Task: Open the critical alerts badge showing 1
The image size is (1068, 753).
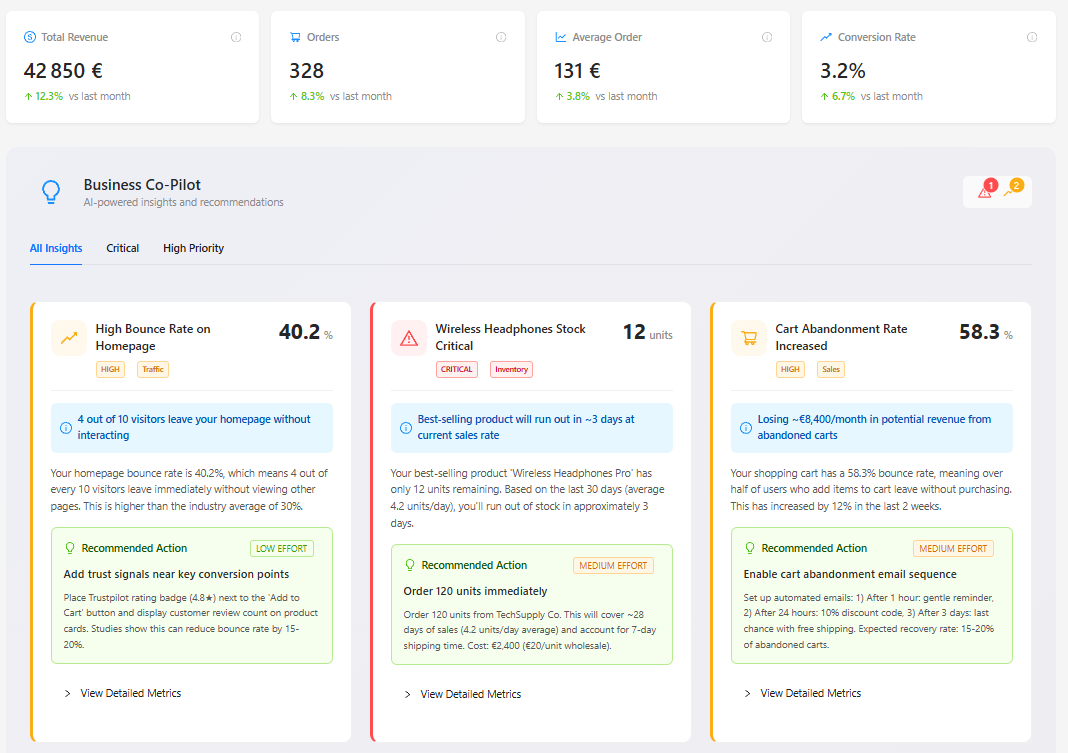Action: click(983, 190)
